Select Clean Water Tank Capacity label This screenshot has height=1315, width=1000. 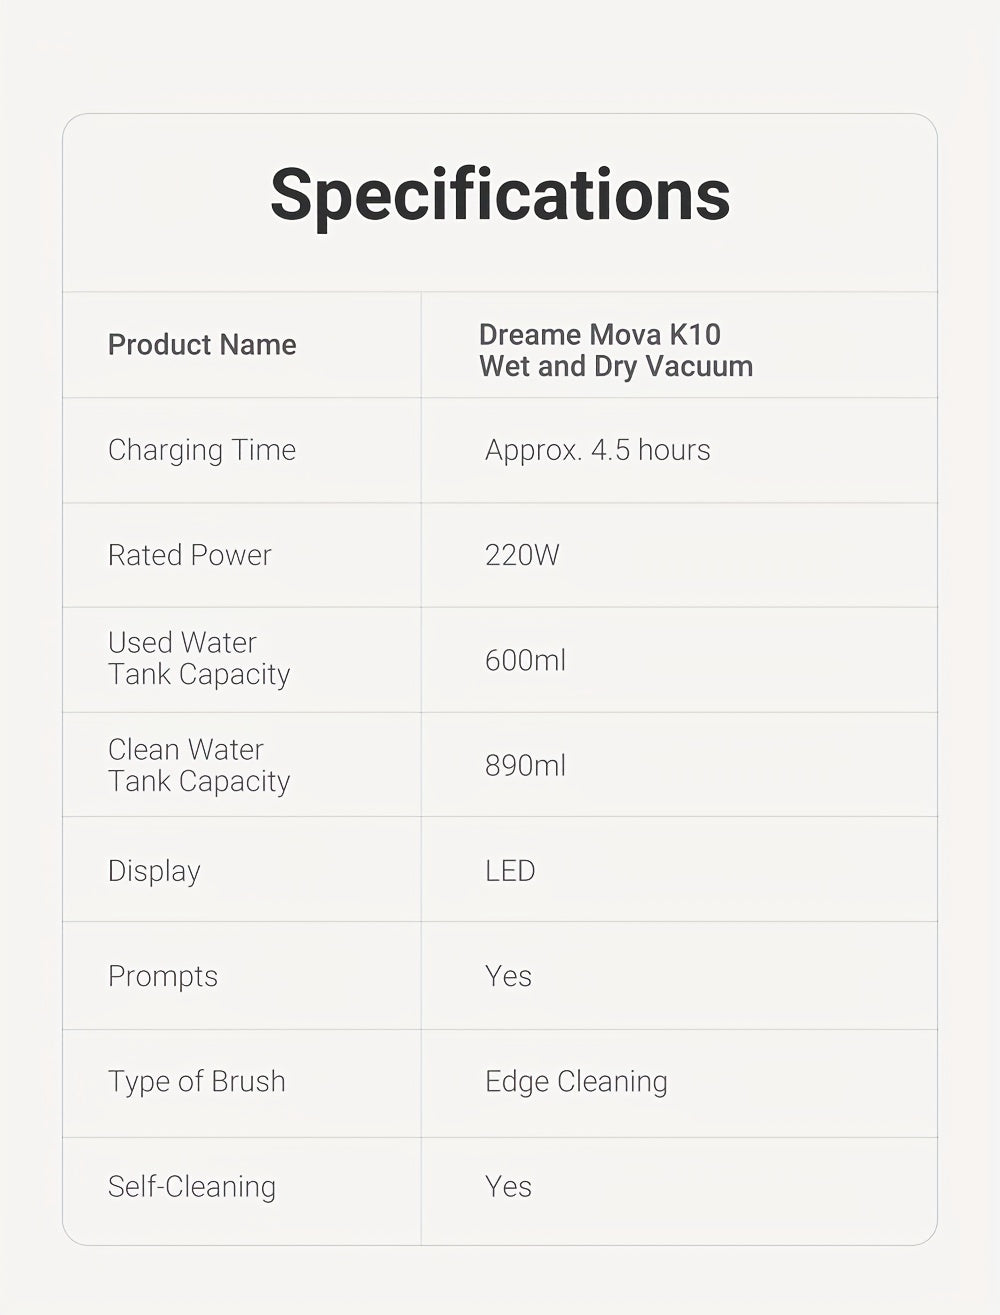point(199,765)
